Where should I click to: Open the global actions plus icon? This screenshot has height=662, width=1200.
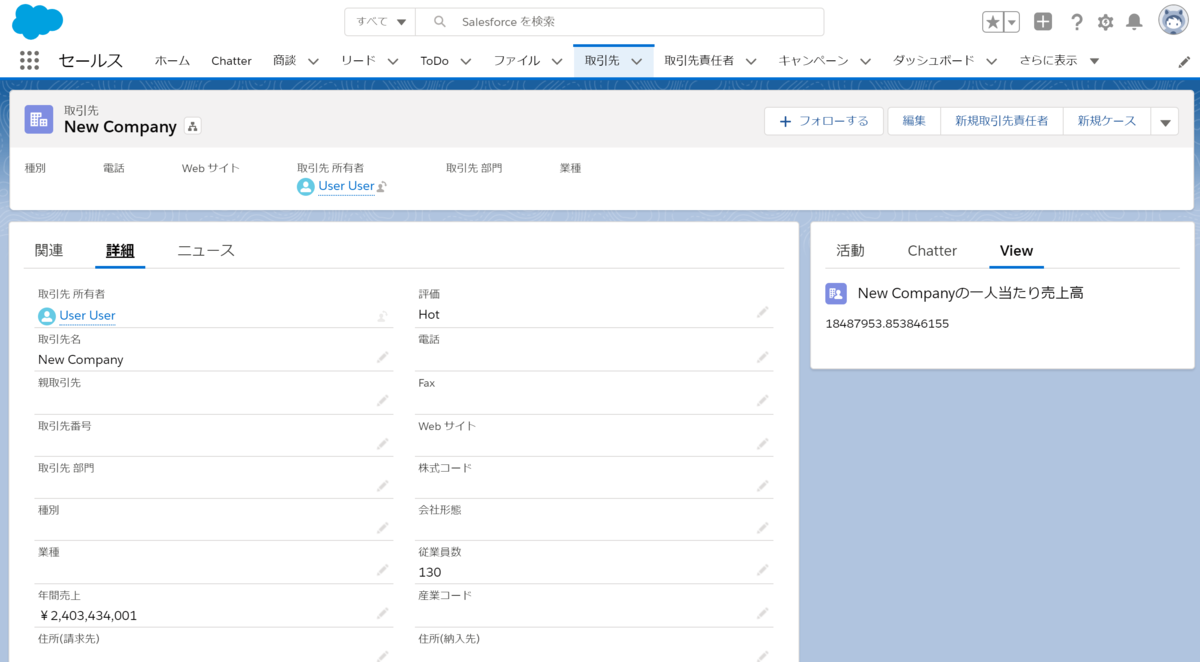[1043, 22]
